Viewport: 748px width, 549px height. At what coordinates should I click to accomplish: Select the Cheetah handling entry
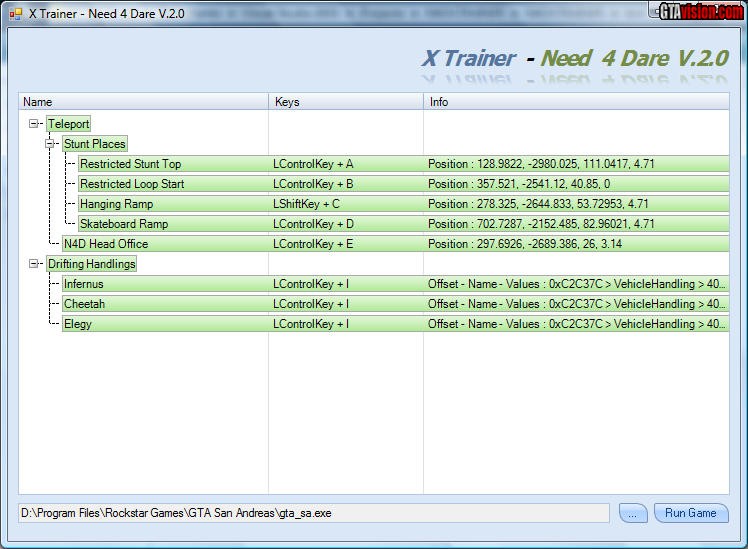pyautogui.click(x=84, y=304)
